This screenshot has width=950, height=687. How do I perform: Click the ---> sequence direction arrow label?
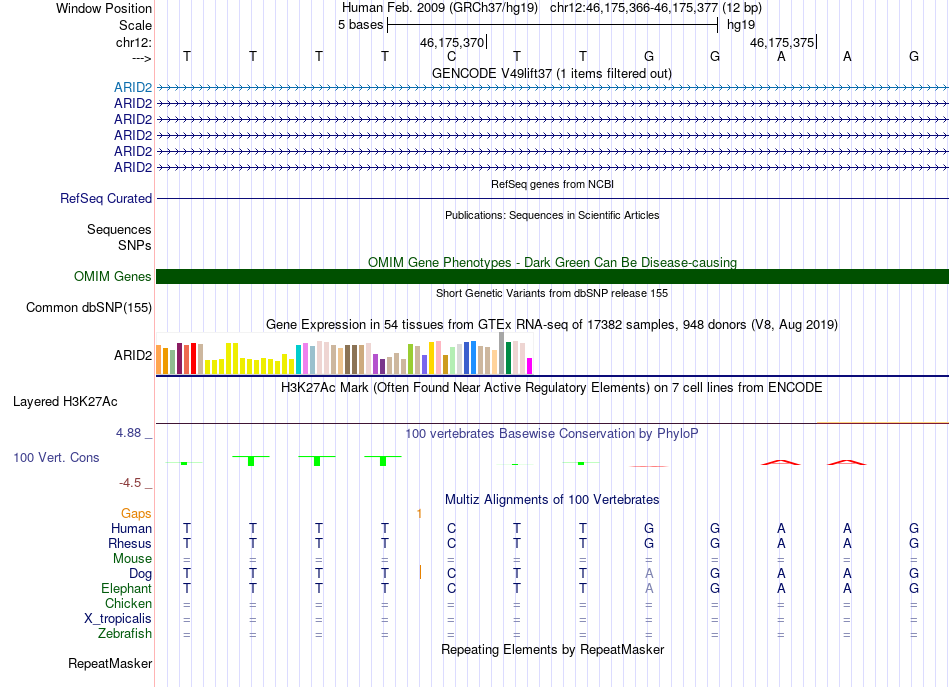pyautogui.click(x=141, y=58)
